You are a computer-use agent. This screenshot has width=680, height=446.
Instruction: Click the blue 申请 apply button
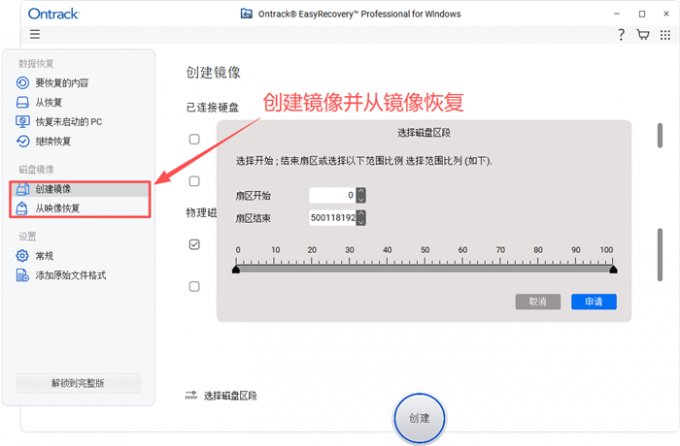[x=594, y=302]
